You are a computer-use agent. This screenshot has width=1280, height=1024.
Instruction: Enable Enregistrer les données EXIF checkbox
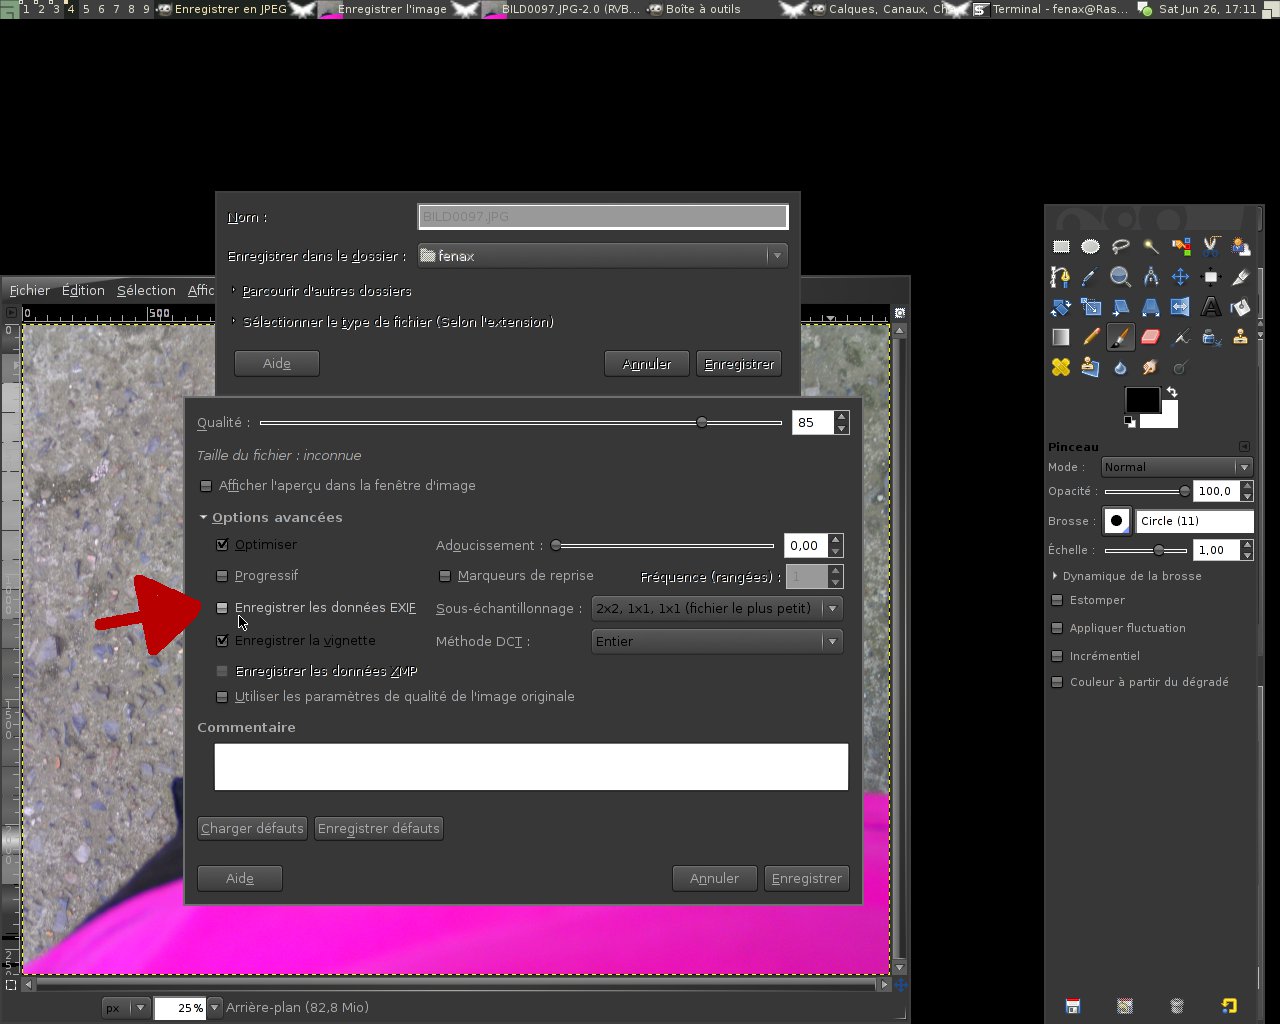[222, 608]
